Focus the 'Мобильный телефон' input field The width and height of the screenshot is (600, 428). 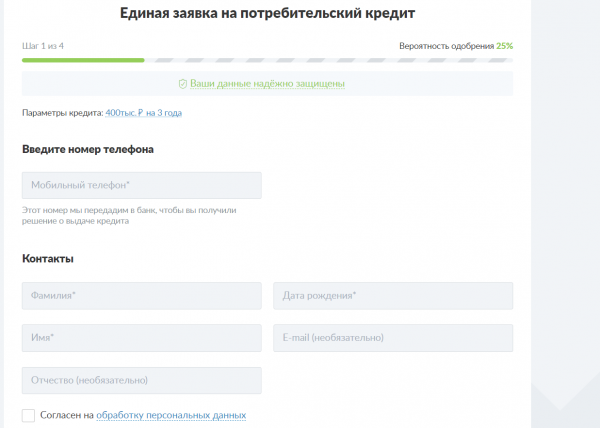(142, 185)
